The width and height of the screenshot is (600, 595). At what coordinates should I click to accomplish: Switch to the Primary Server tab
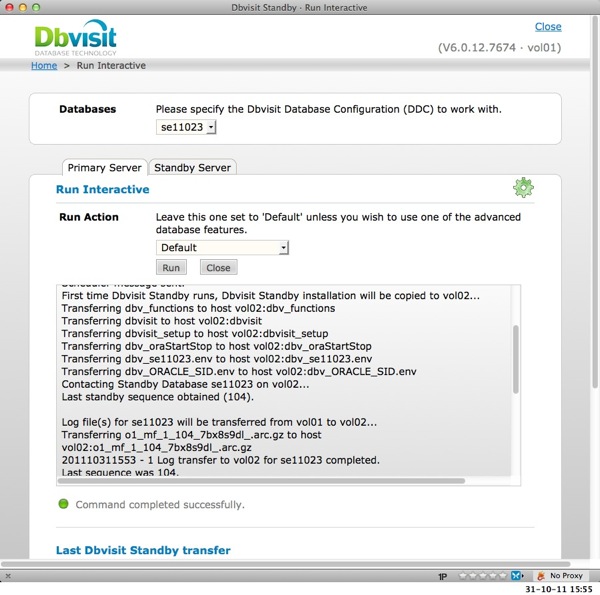coord(104,168)
